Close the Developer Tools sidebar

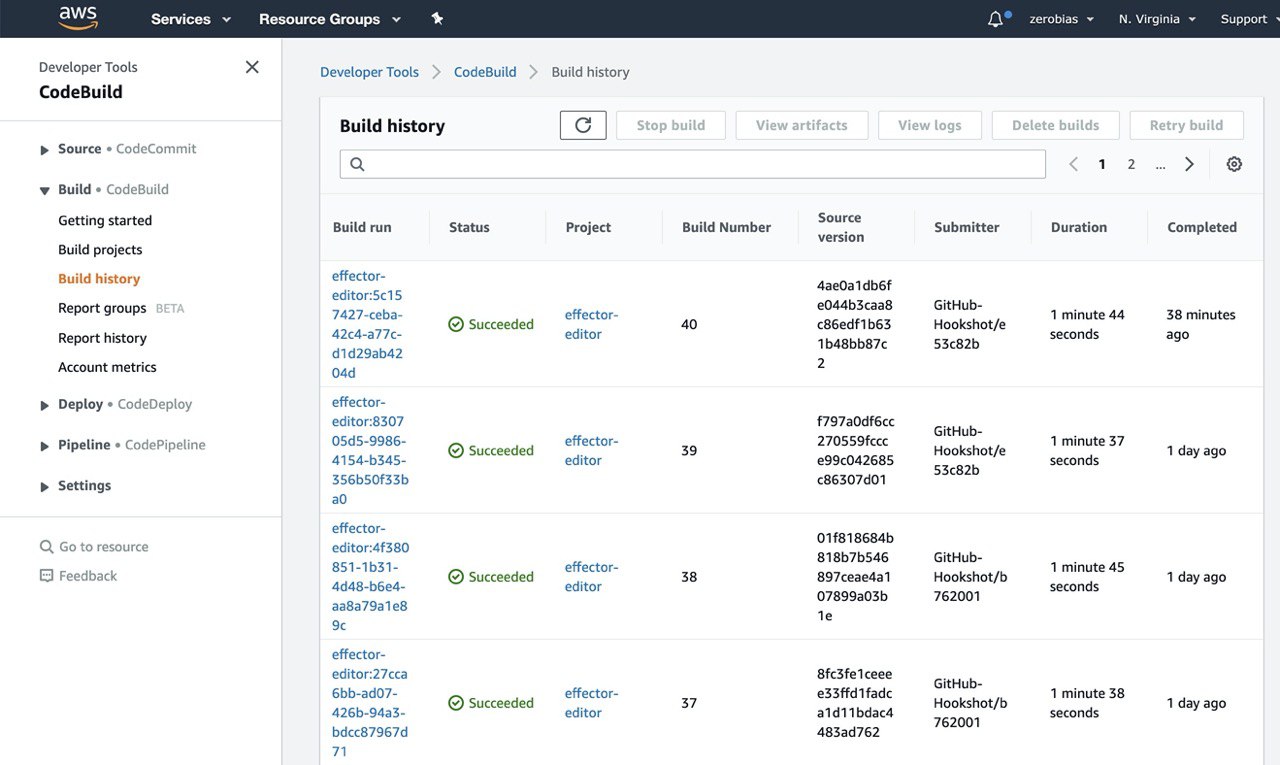point(252,67)
